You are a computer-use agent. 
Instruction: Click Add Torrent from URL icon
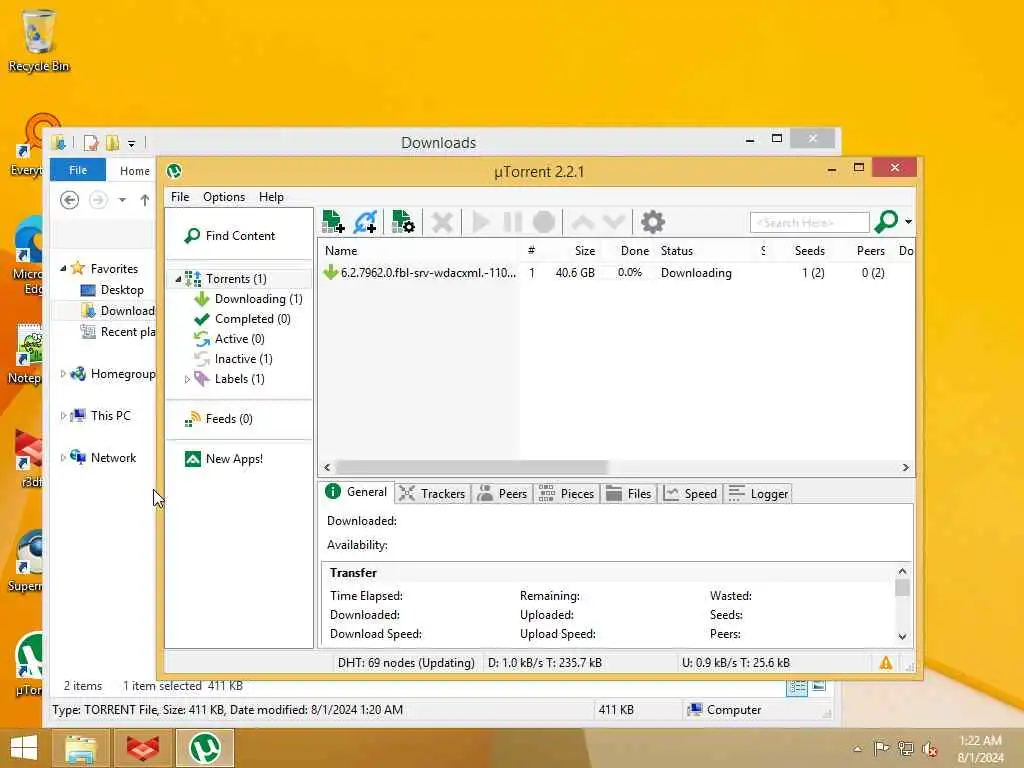(365, 222)
